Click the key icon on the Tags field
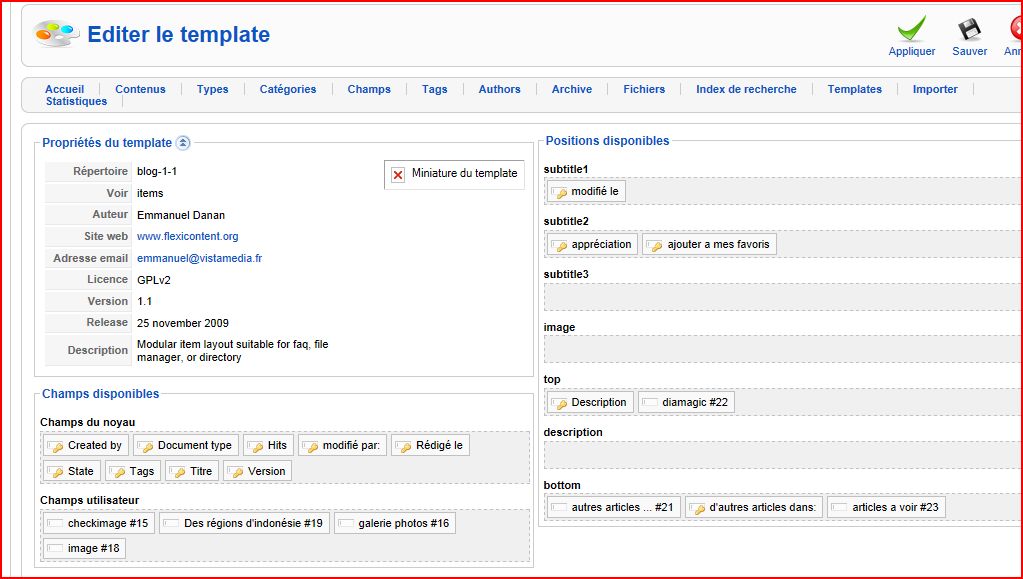The width and height of the screenshot is (1023, 579). click(117, 472)
